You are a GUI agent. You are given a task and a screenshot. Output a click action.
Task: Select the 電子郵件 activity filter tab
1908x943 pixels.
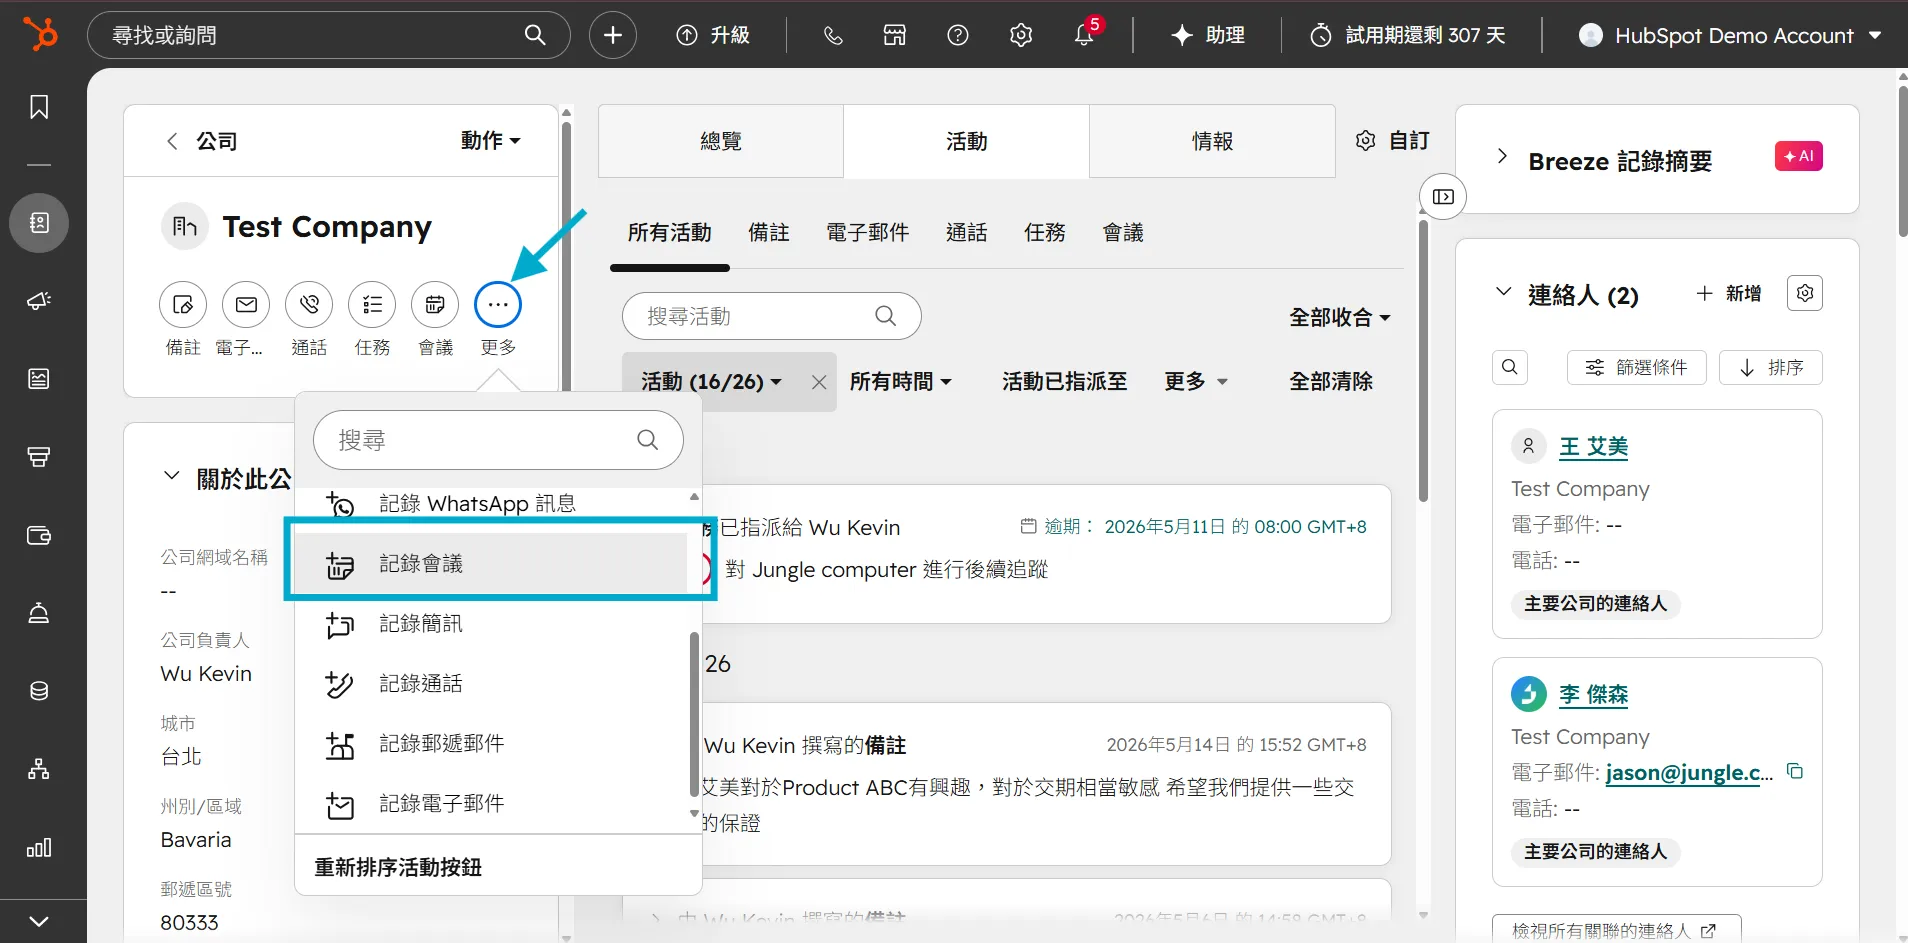(867, 233)
